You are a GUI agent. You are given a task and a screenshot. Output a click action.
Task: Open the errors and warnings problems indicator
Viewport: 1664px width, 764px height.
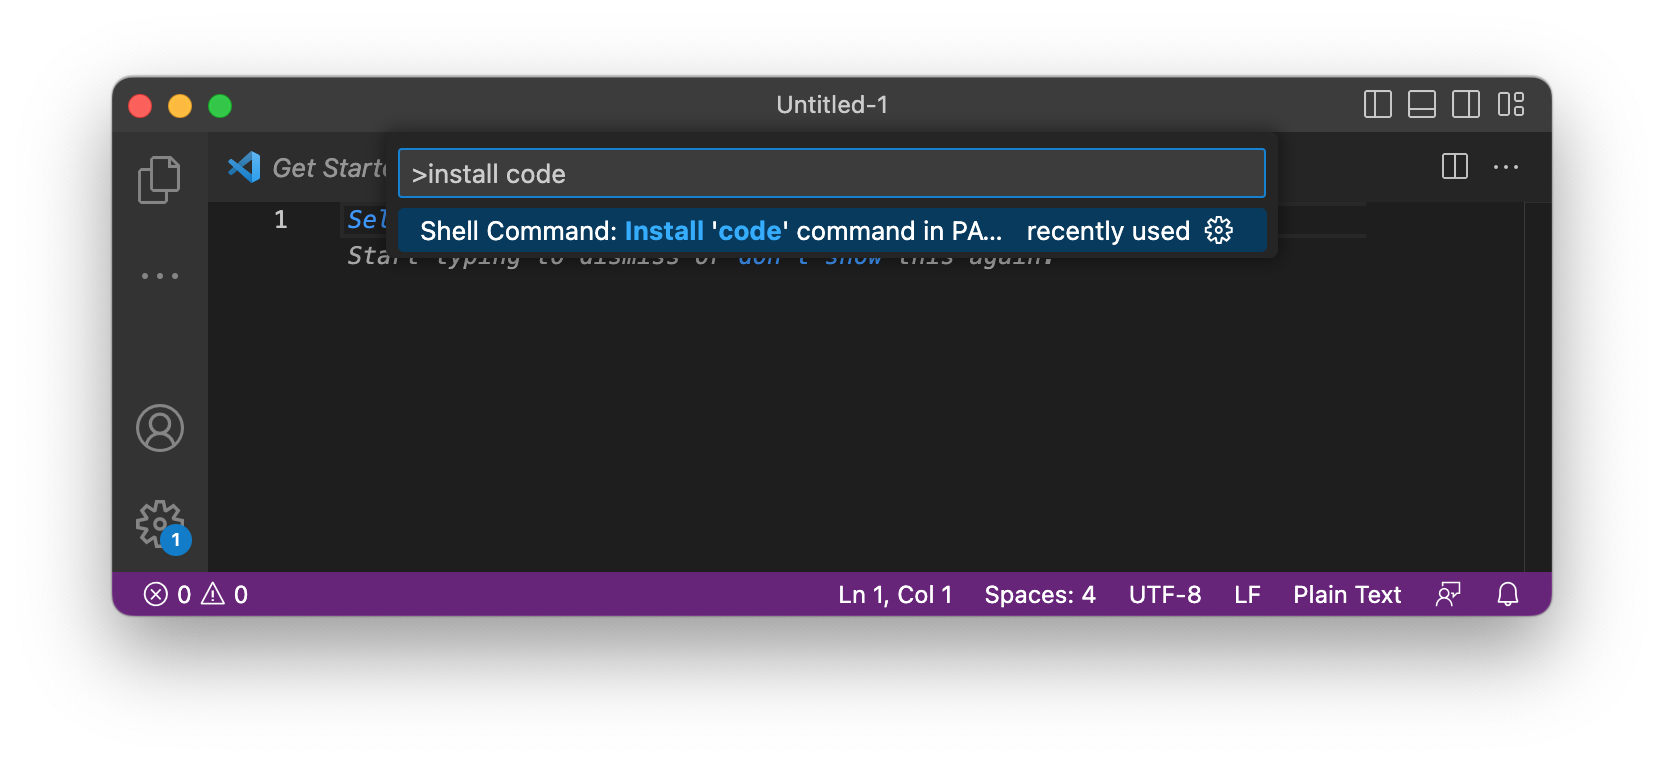tap(196, 595)
